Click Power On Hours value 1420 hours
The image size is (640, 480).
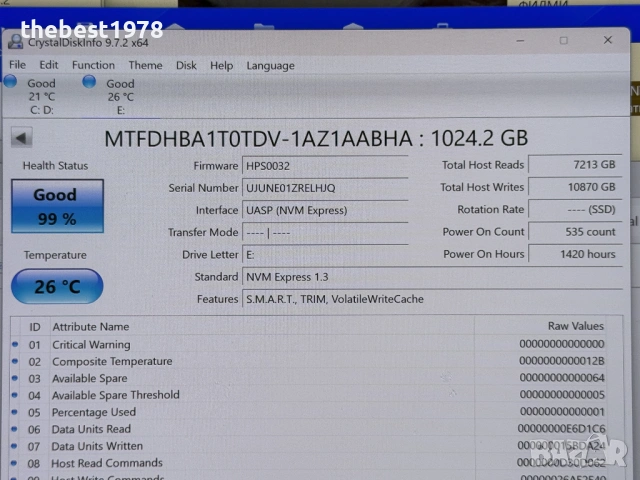(575, 254)
